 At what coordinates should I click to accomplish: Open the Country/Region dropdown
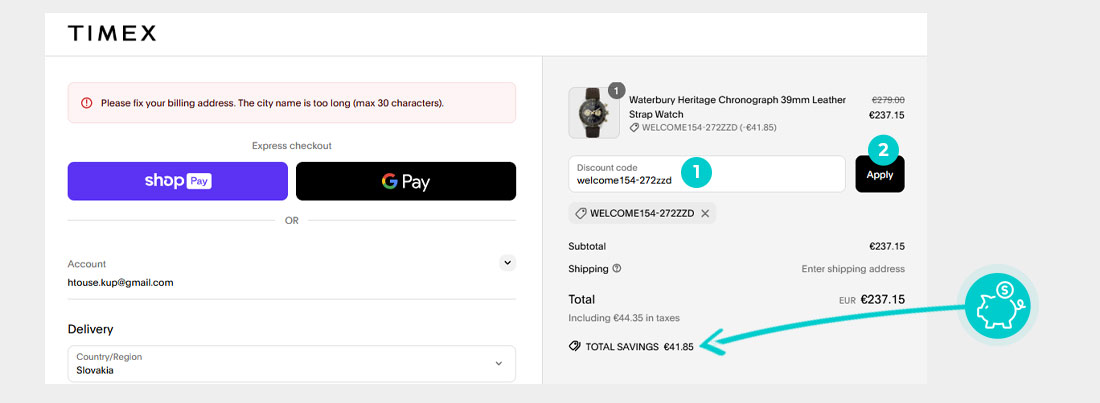(291, 363)
